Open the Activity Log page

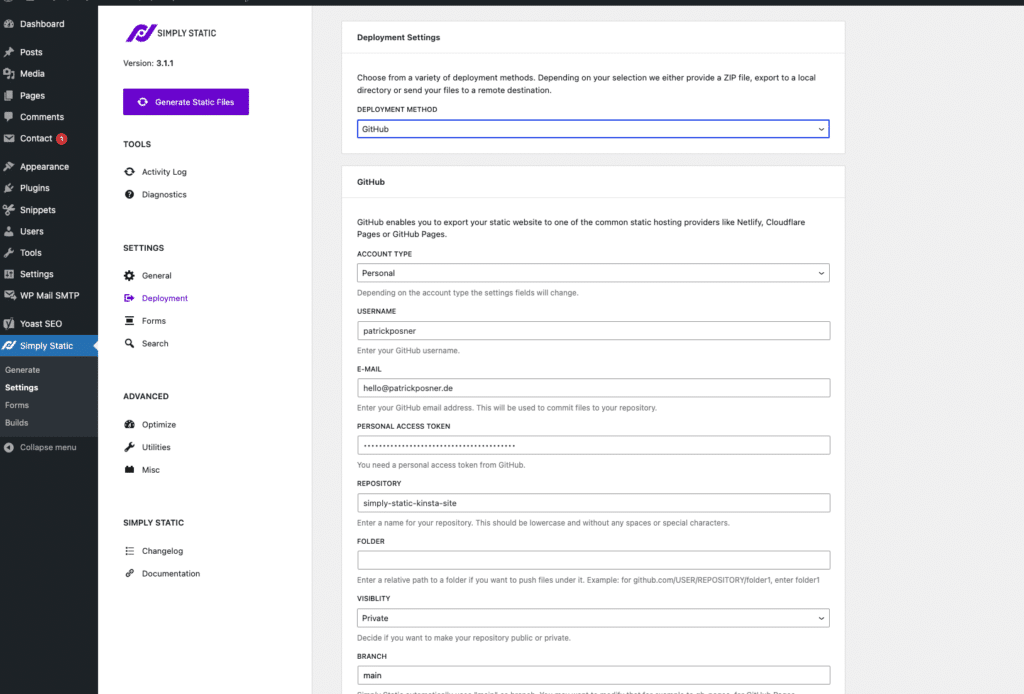[164, 172]
